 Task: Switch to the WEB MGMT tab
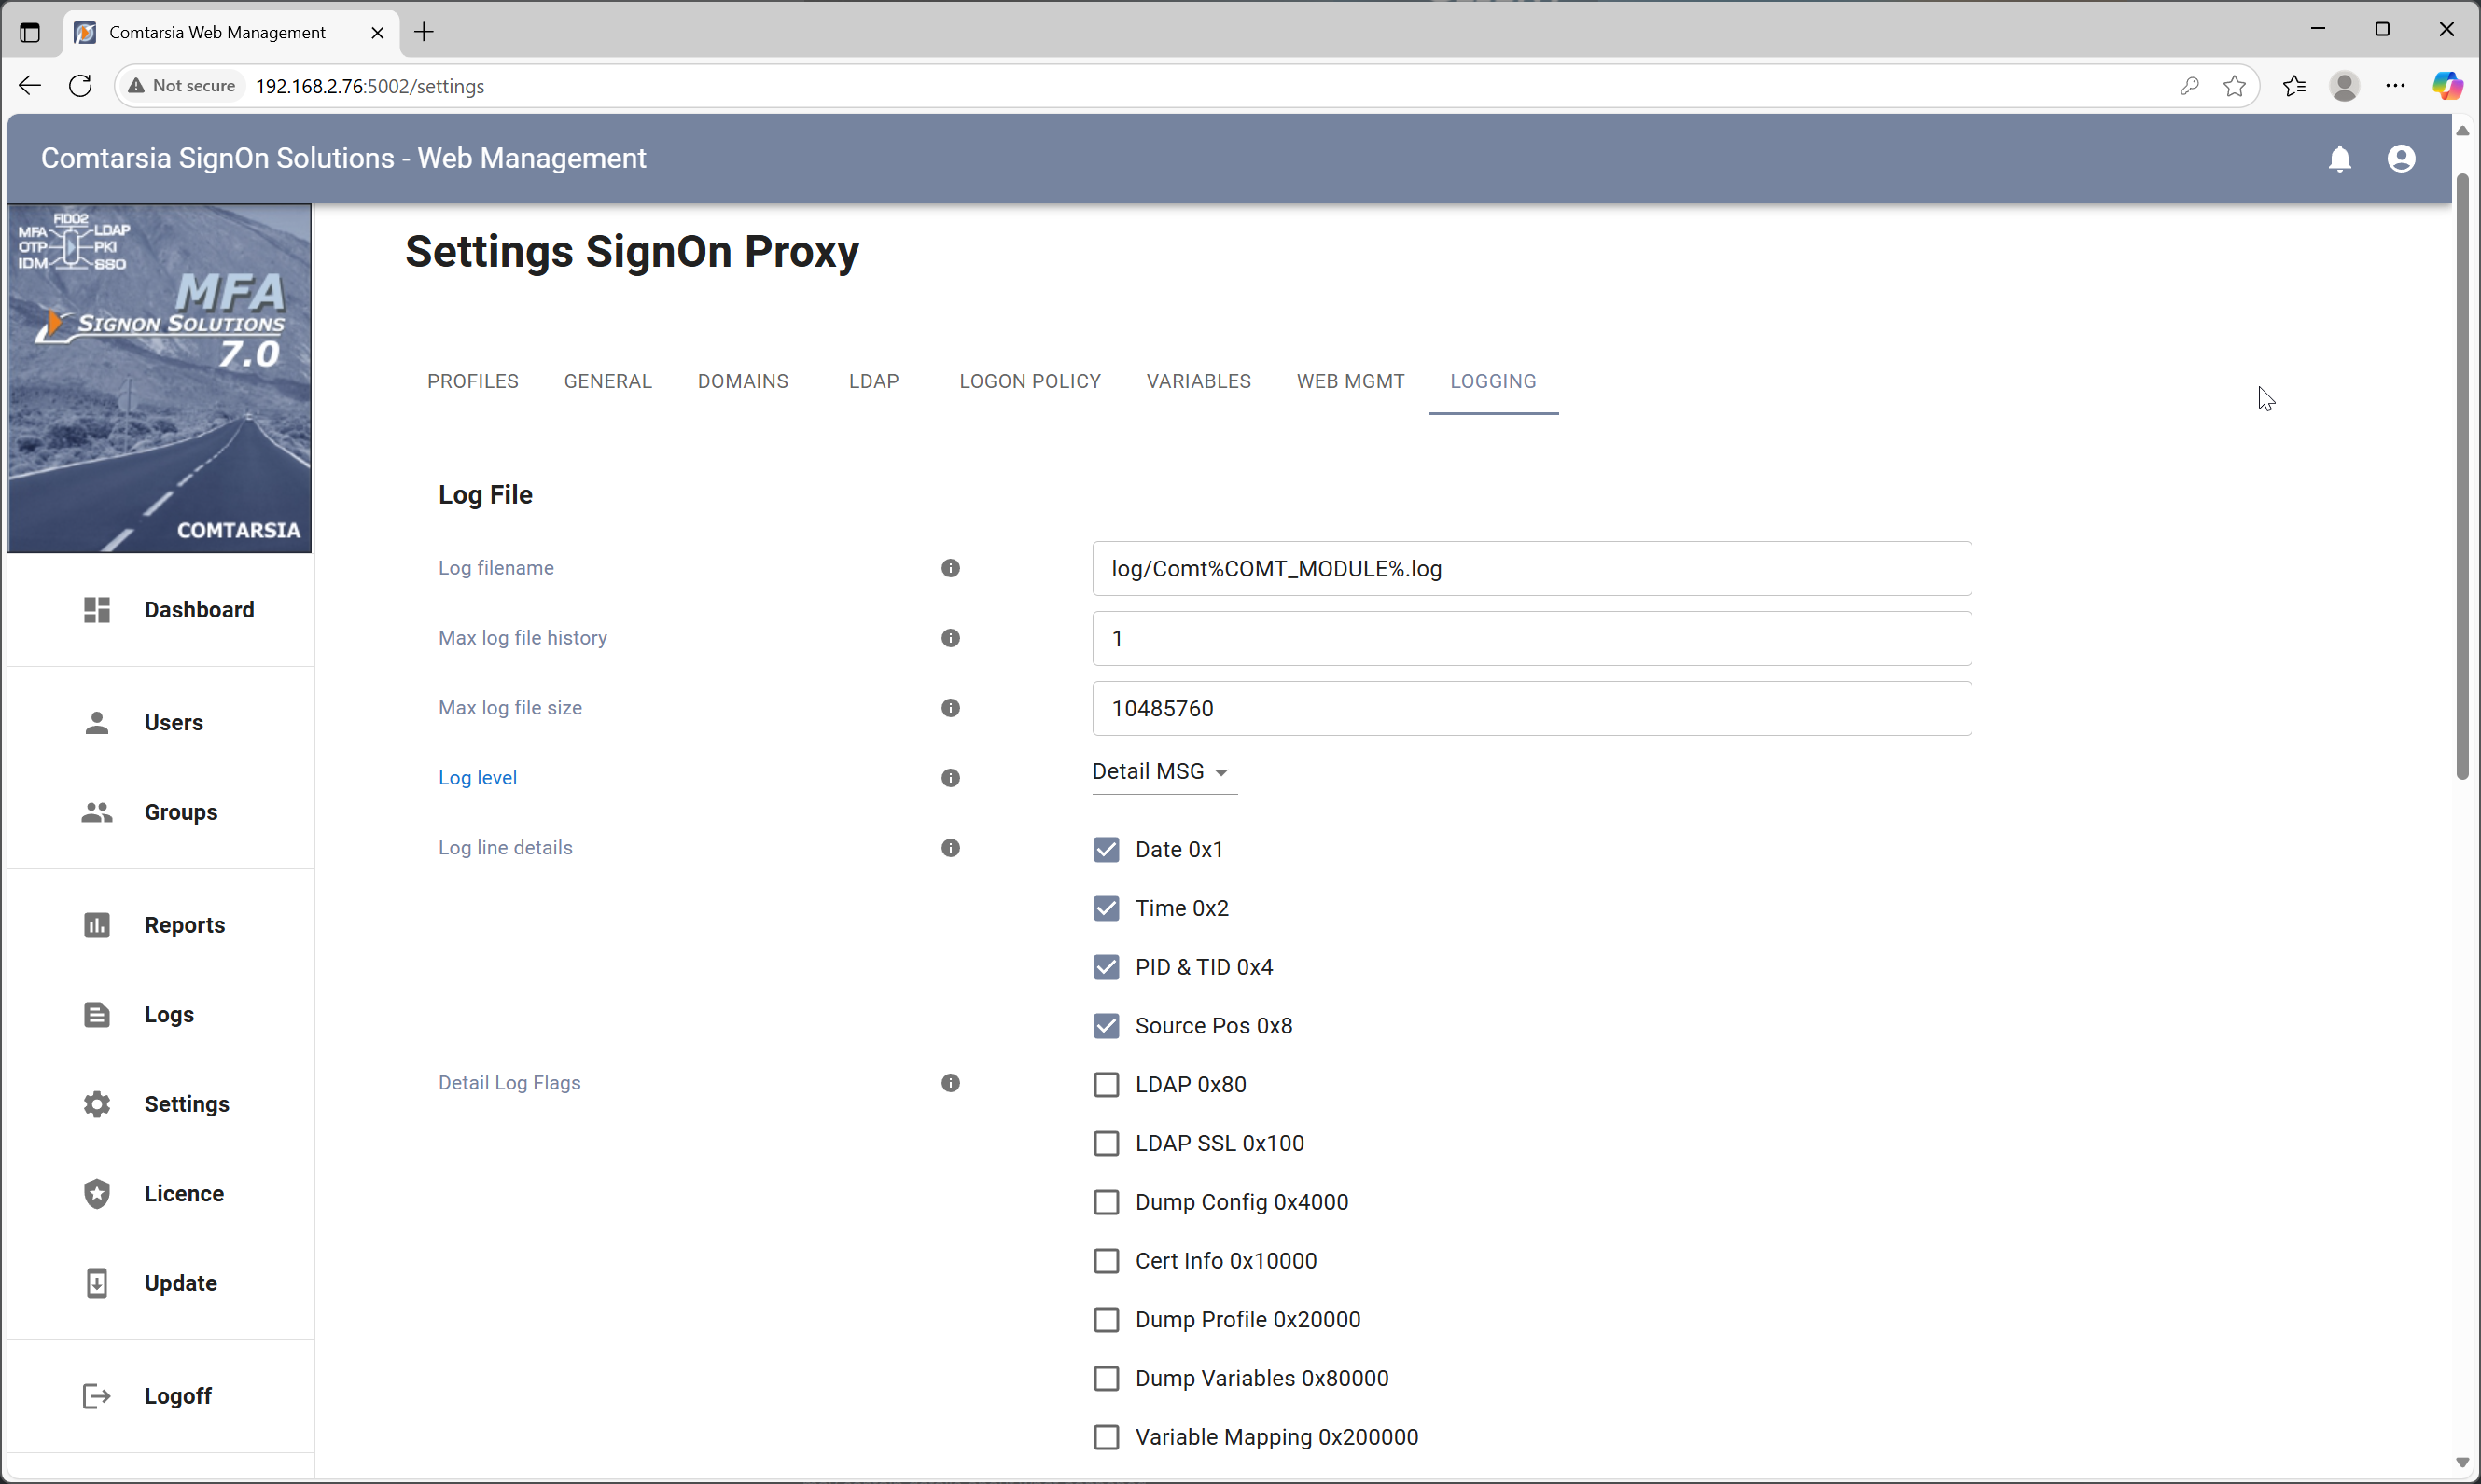pyautogui.click(x=1350, y=381)
